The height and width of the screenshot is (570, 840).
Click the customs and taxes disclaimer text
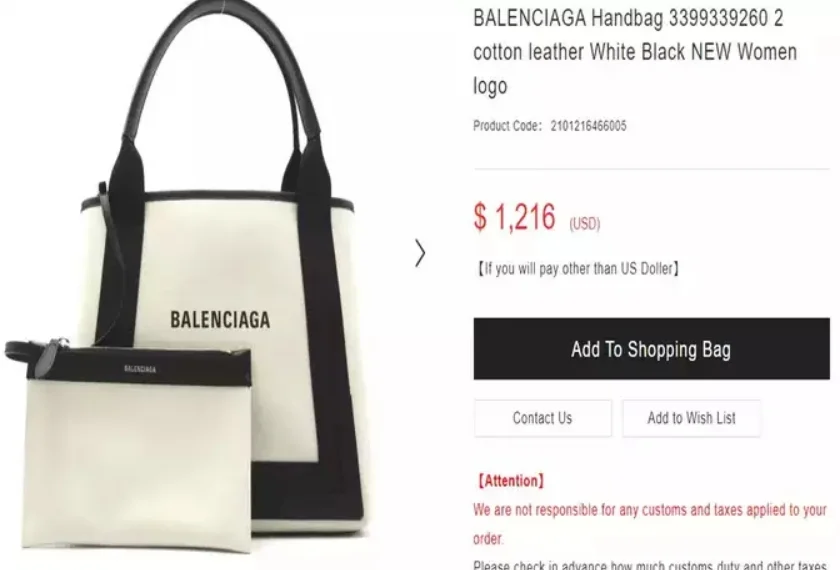point(650,523)
